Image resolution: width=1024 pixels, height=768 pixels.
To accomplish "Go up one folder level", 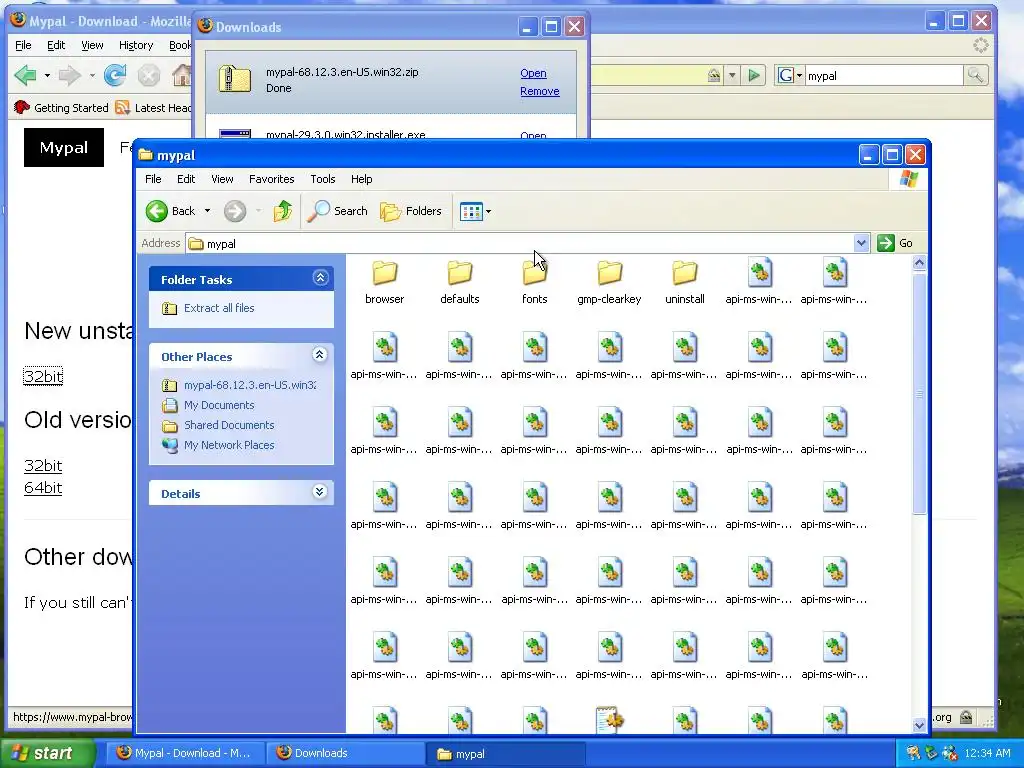I will pyautogui.click(x=283, y=211).
